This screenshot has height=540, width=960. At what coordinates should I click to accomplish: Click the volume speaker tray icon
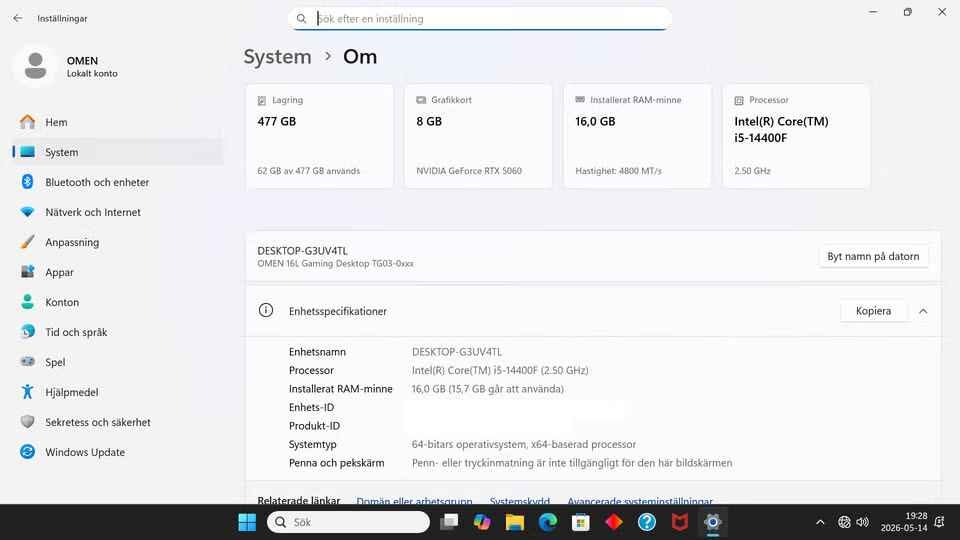click(x=863, y=522)
